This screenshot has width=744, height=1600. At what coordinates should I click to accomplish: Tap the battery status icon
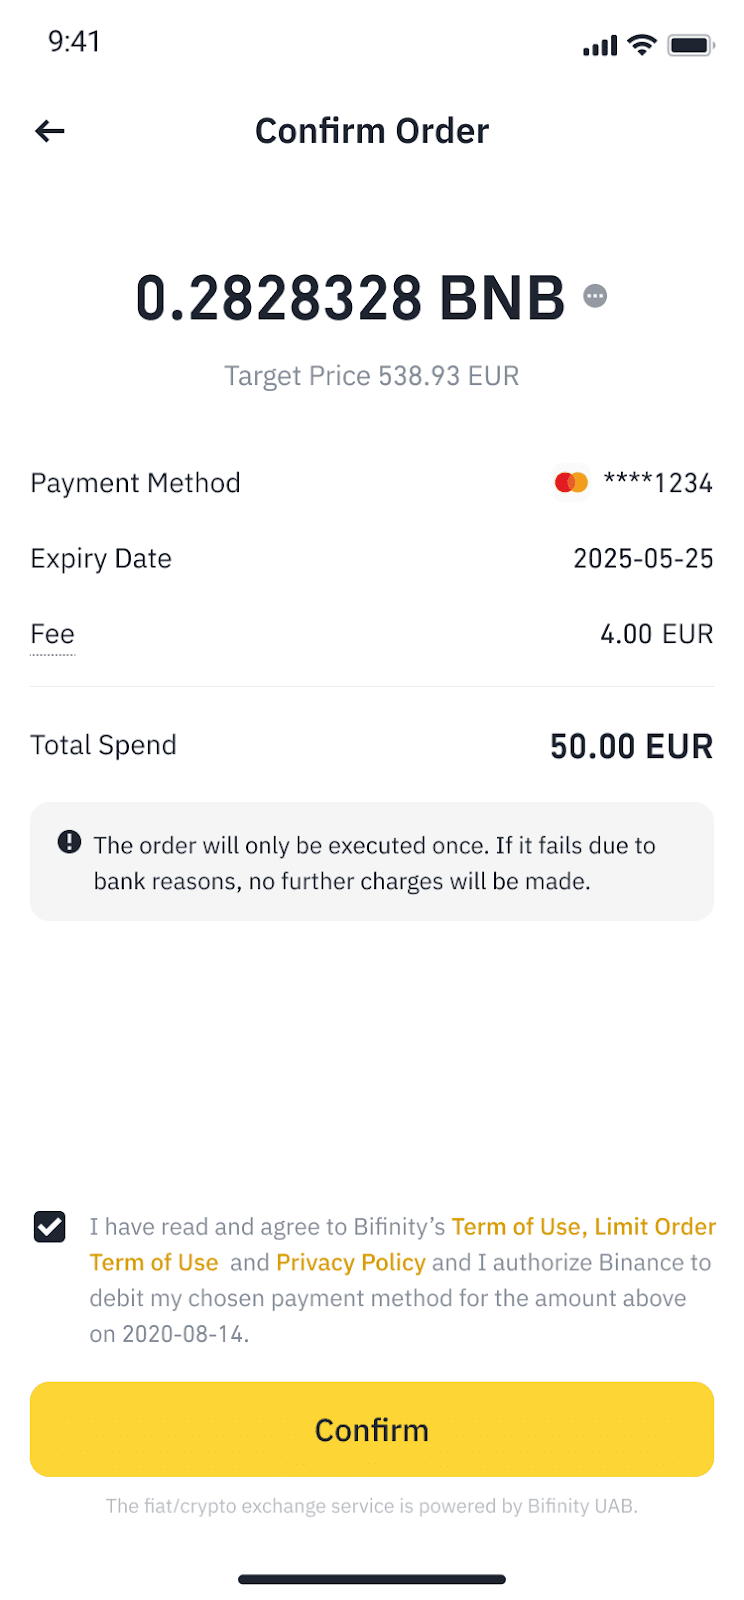tap(690, 45)
